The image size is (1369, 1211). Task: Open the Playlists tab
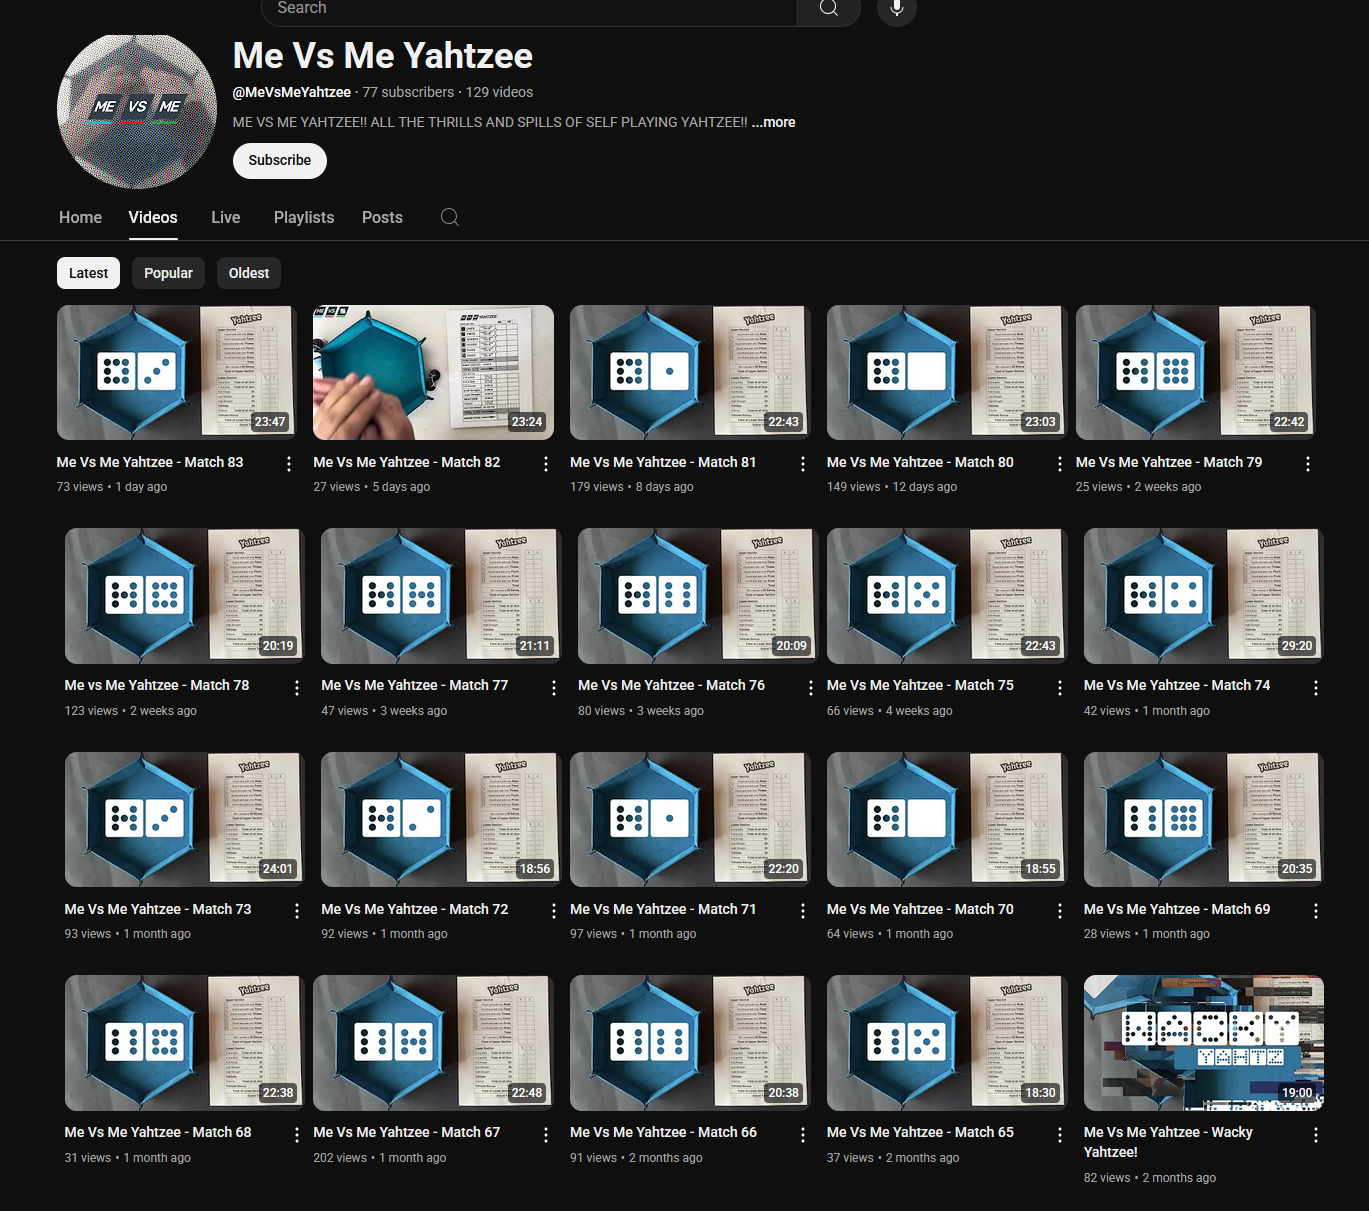click(x=304, y=217)
